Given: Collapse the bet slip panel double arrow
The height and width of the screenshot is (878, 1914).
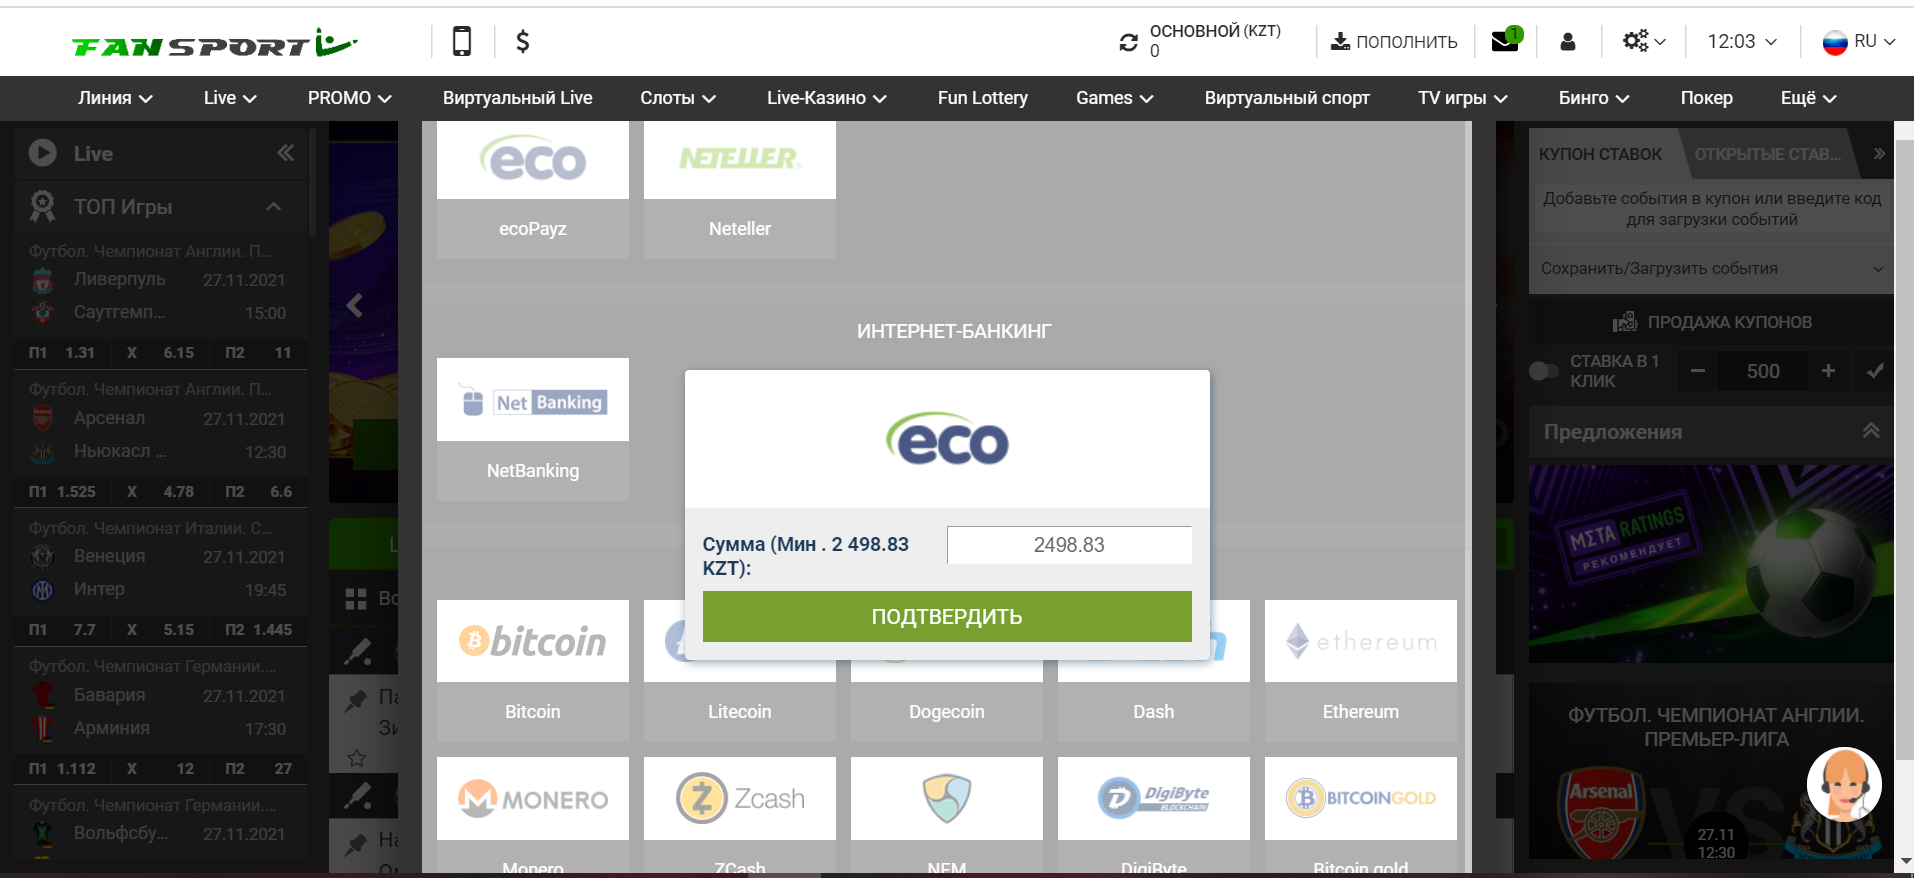Looking at the screenshot, I should tap(1879, 154).
